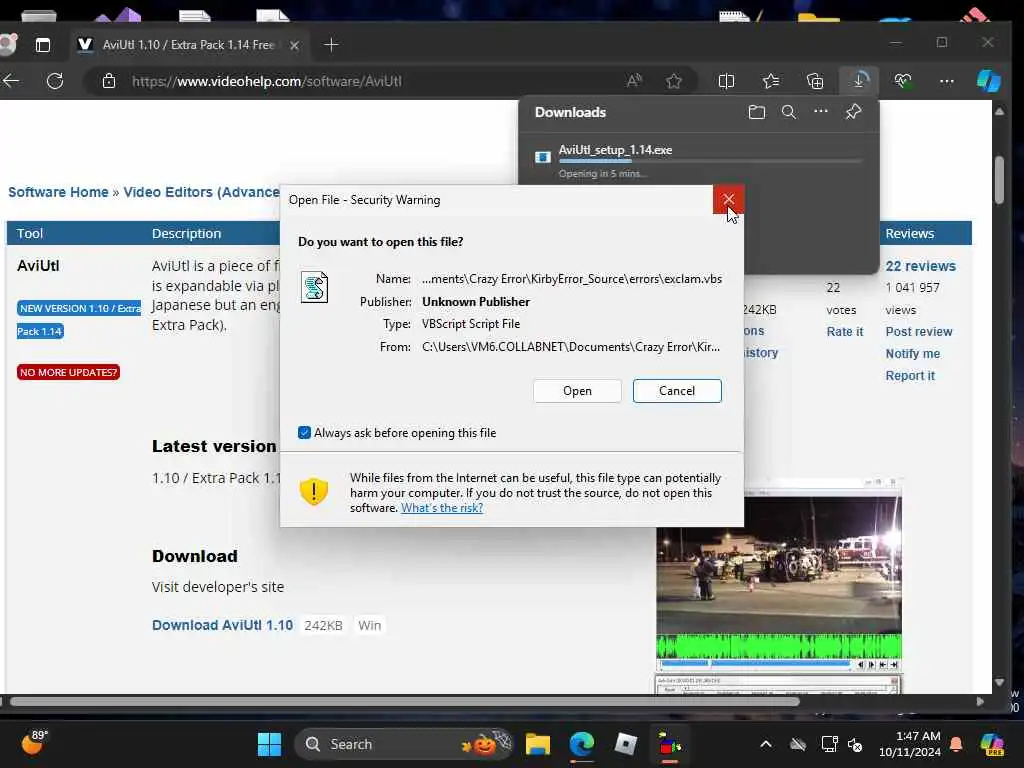Switch to Microsoft Edge taskbar icon
The height and width of the screenshot is (768, 1024).
click(x=581, y=744)
